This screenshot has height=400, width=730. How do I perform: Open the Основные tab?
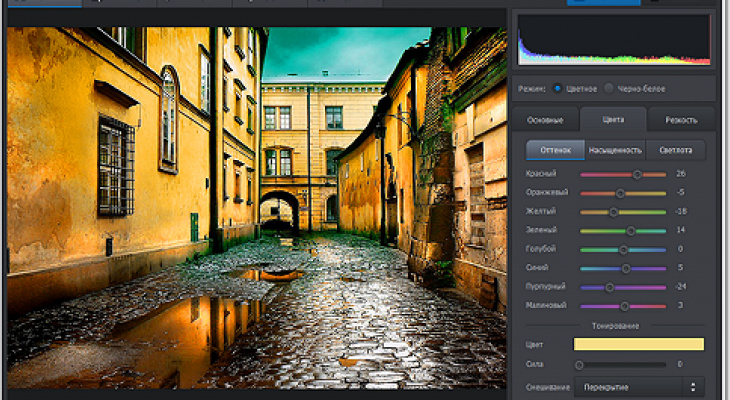[545, 120]
